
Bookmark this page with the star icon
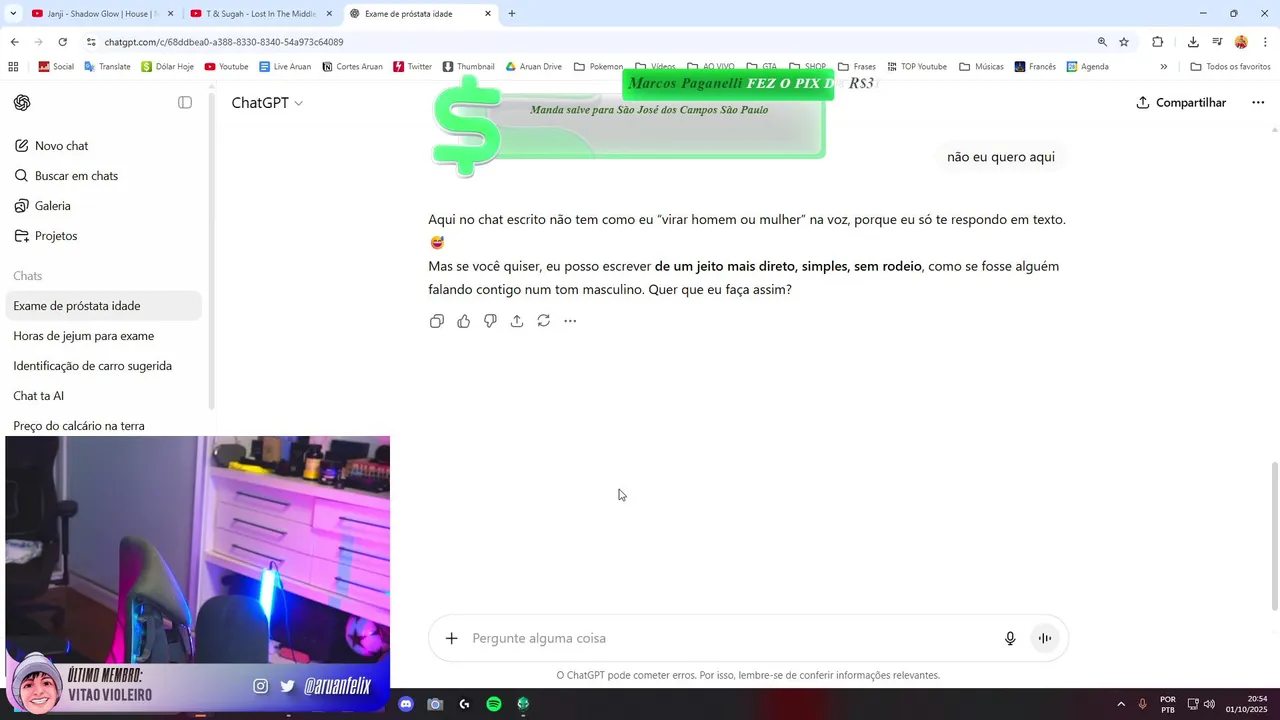(1124, 42)
